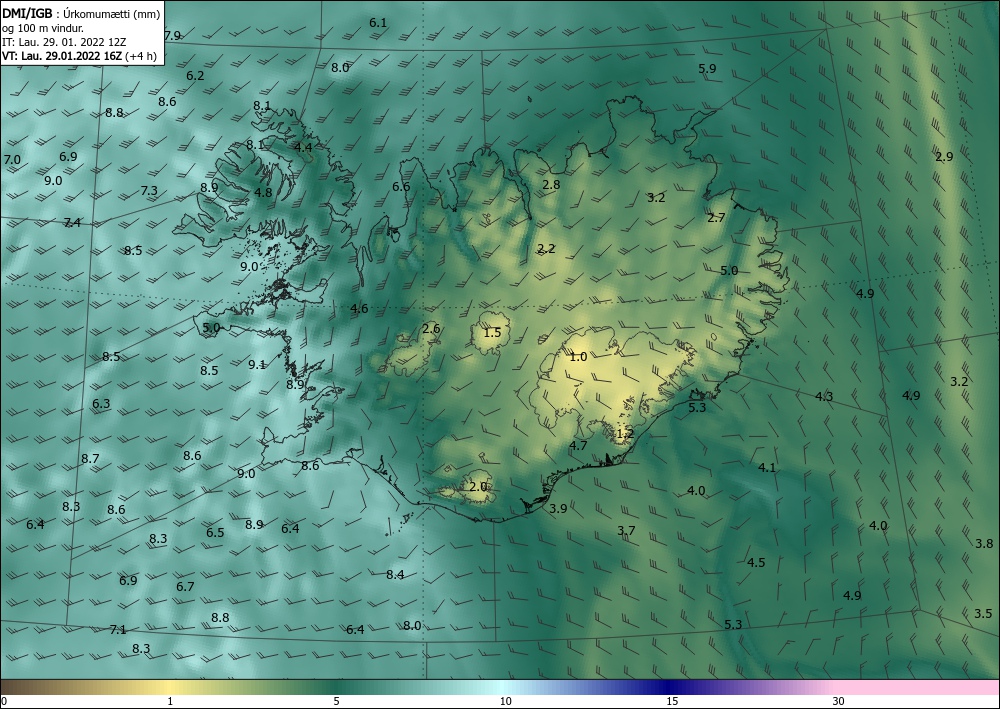Click the '4.1' value on the map

click(767, 467)
